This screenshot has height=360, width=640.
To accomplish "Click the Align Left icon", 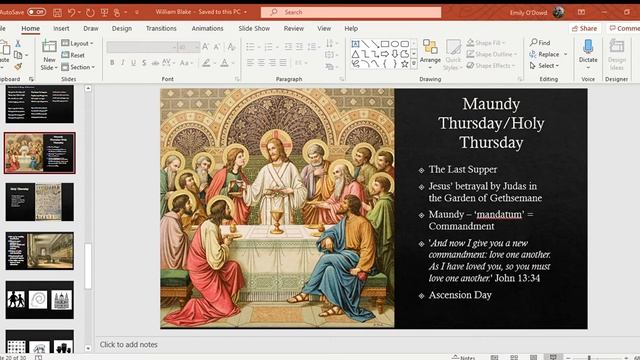I will [x=250, y=63].
